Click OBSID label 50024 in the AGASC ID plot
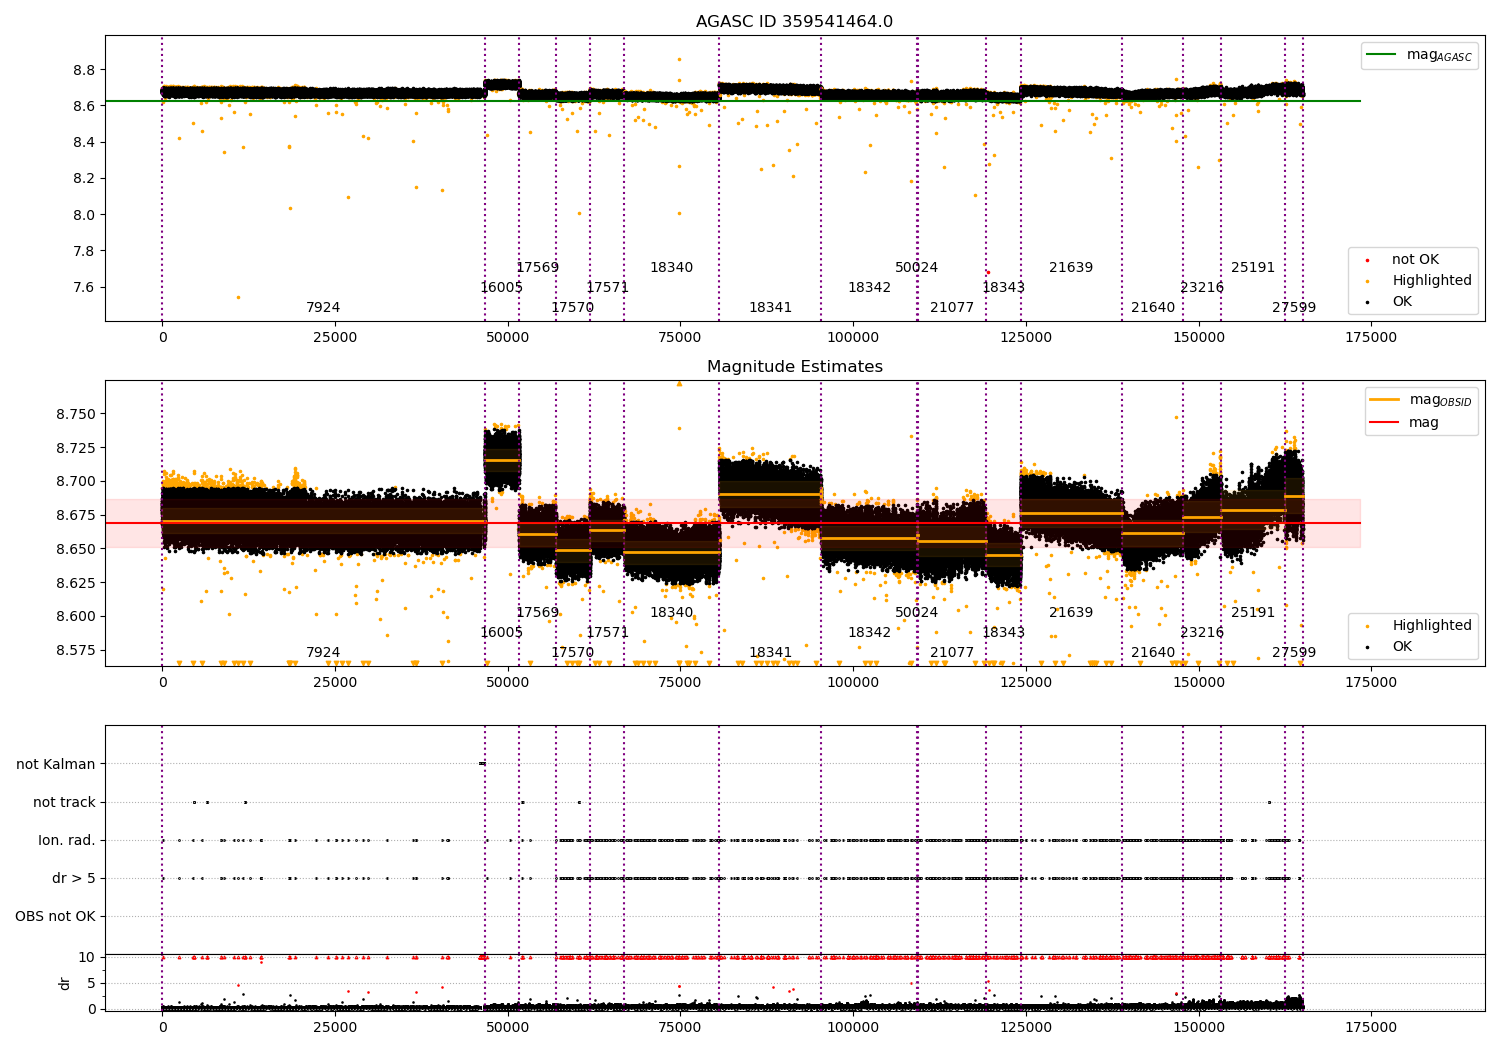The image size is (1500, 1050). [x=916, y=268]
